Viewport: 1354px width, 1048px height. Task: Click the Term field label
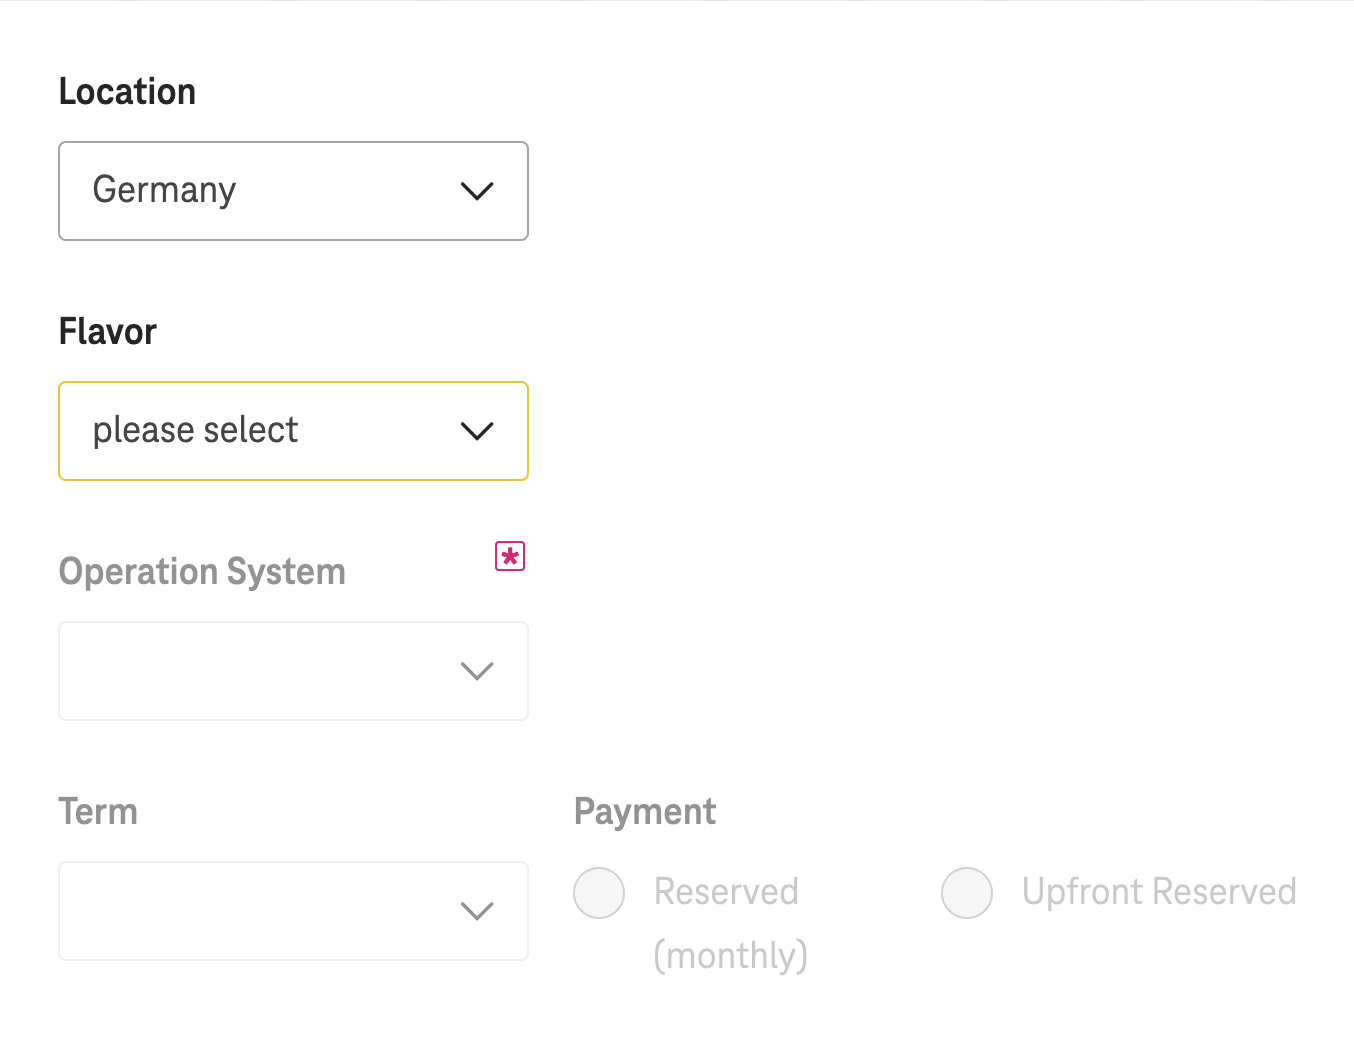click(98, 812)
